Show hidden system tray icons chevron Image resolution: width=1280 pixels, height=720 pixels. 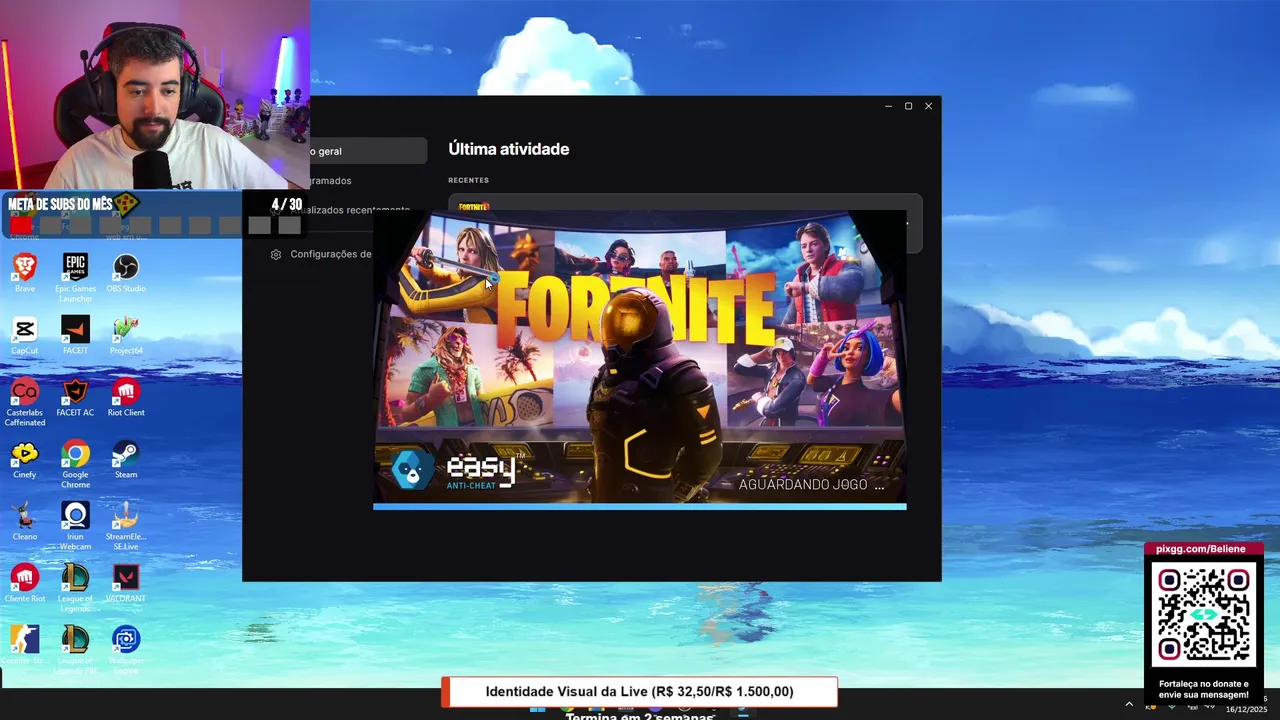1129,704
